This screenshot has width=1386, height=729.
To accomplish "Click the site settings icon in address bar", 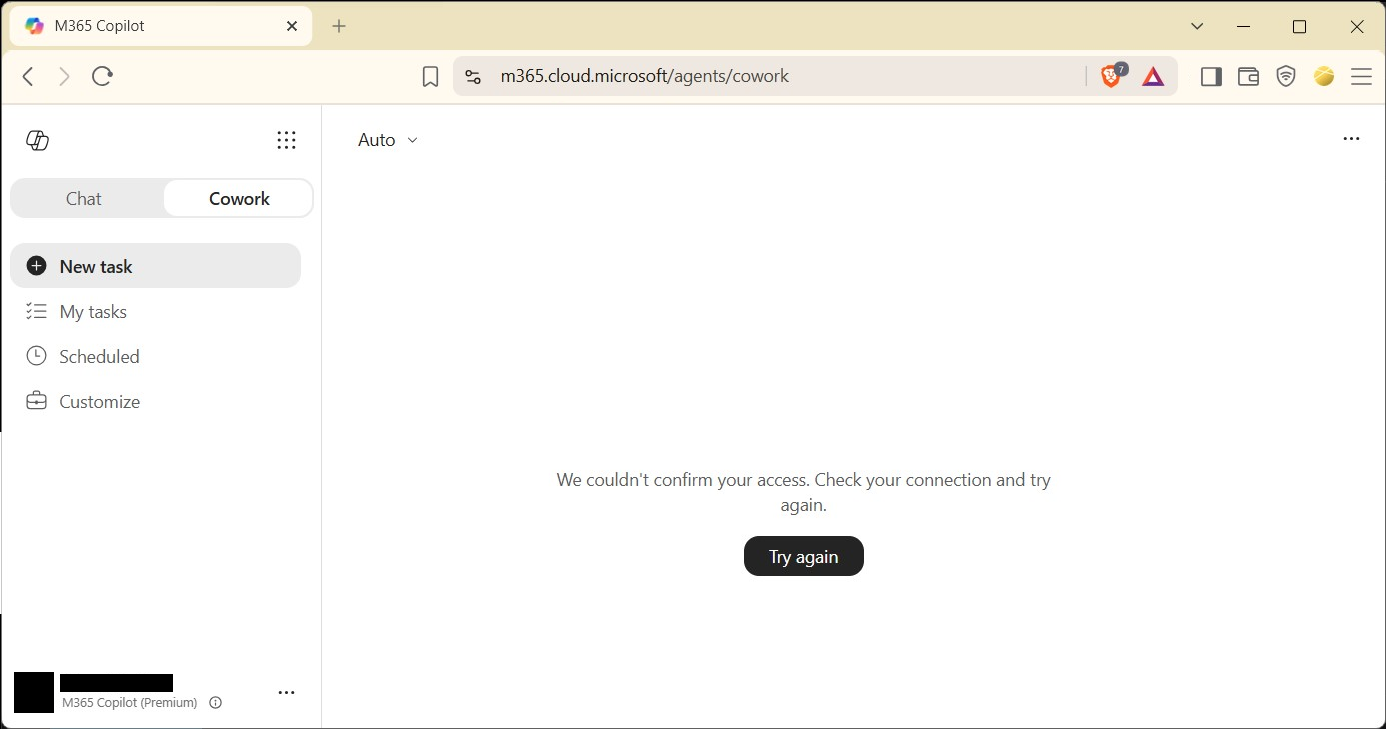I will (473, 76).
